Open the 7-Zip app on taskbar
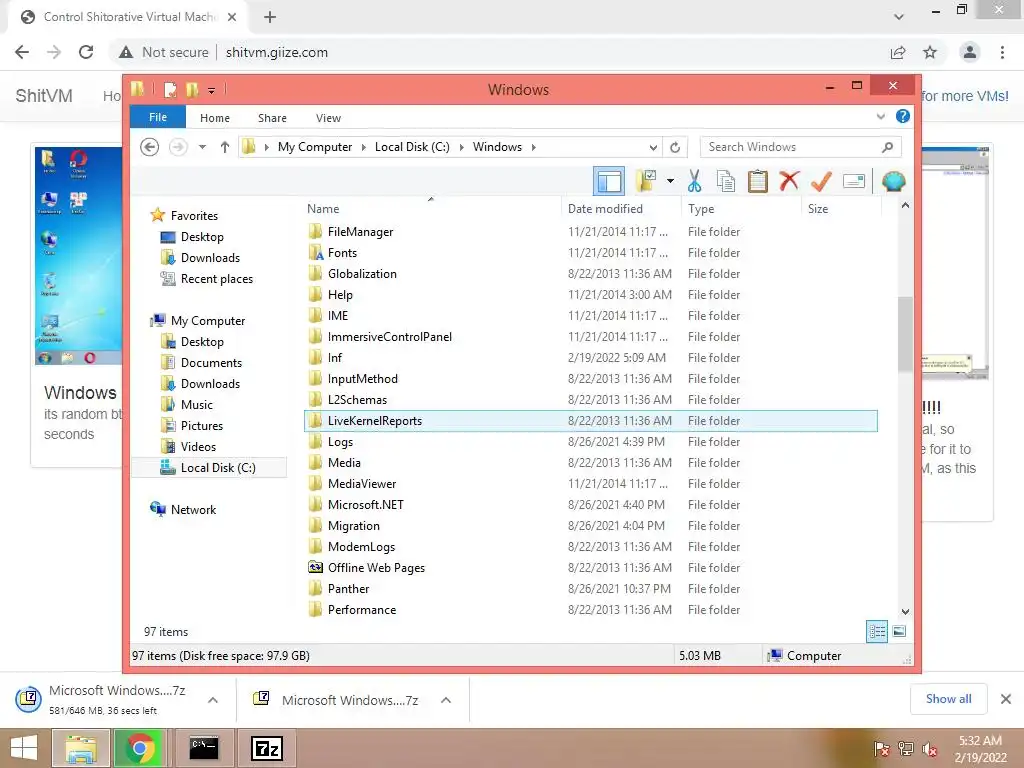1024x768 pixels. coord(267,748)
